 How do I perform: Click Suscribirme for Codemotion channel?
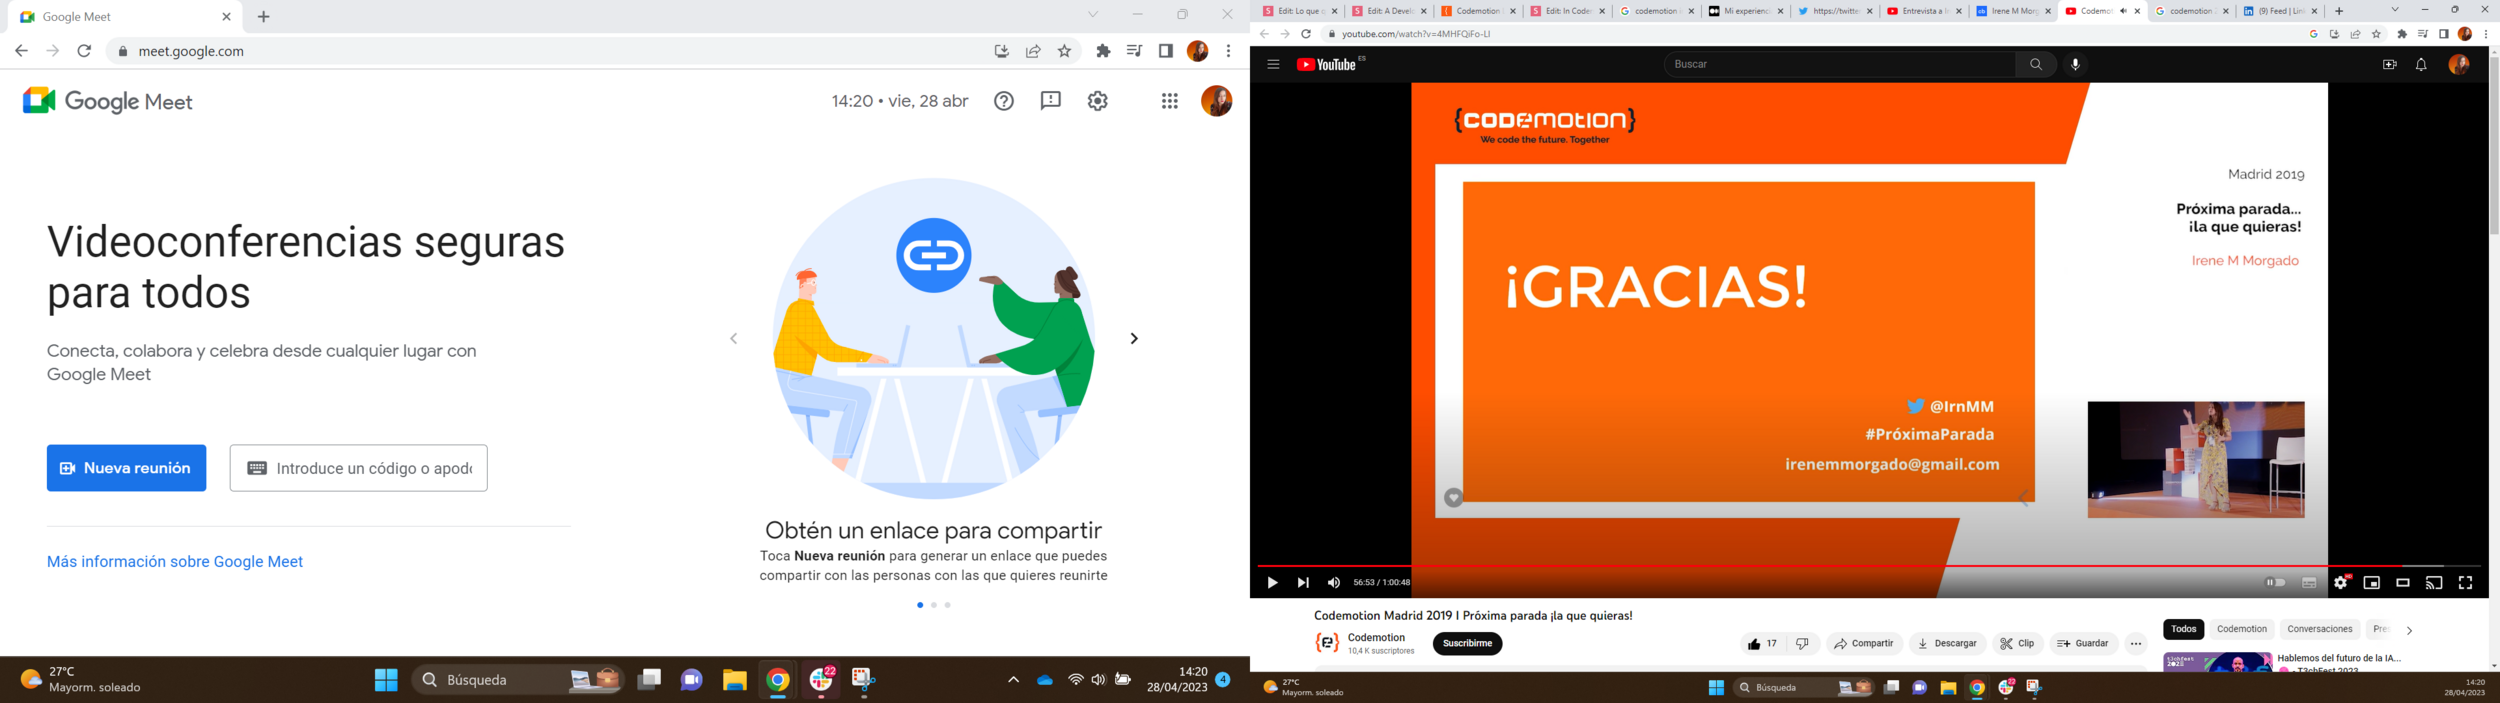1467,644
